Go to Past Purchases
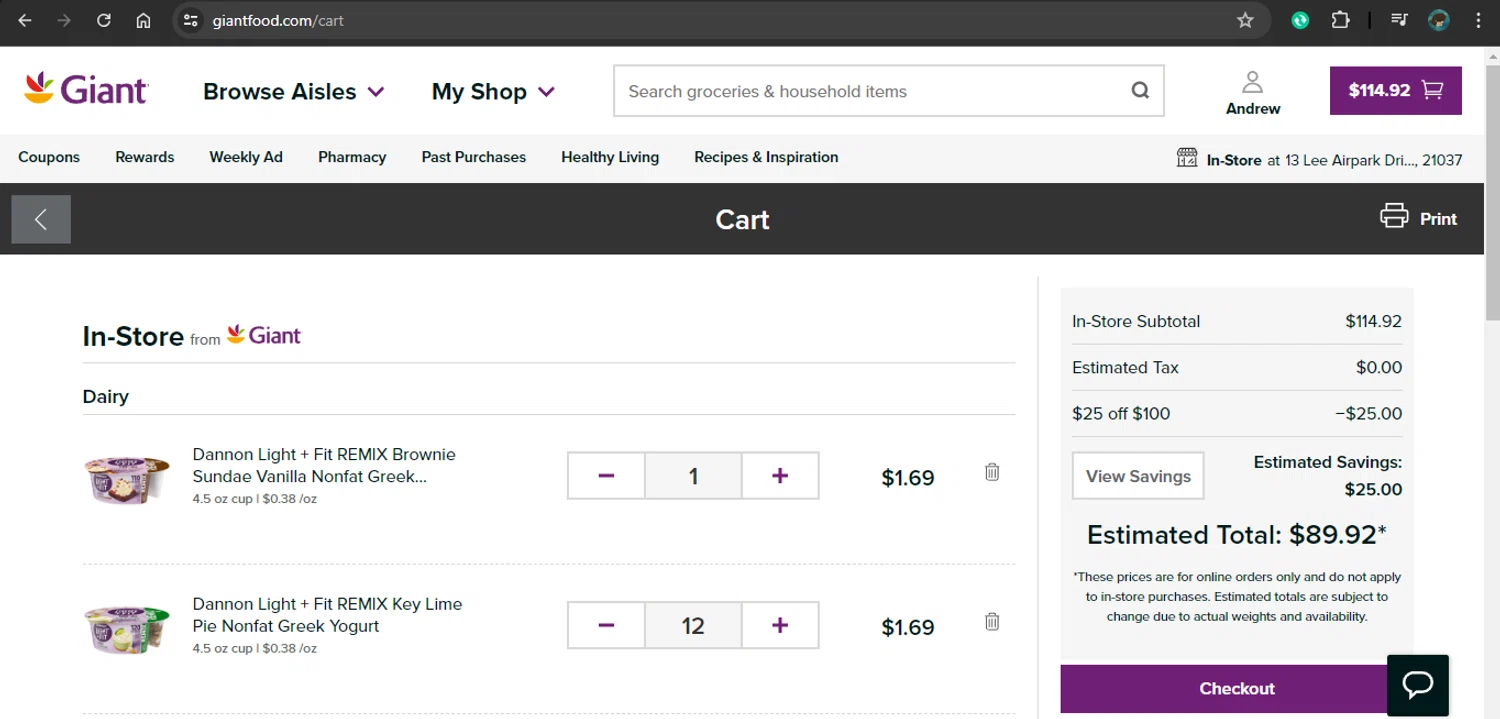This screenshot has height=719, width=1500. click(x=473, y=157)
